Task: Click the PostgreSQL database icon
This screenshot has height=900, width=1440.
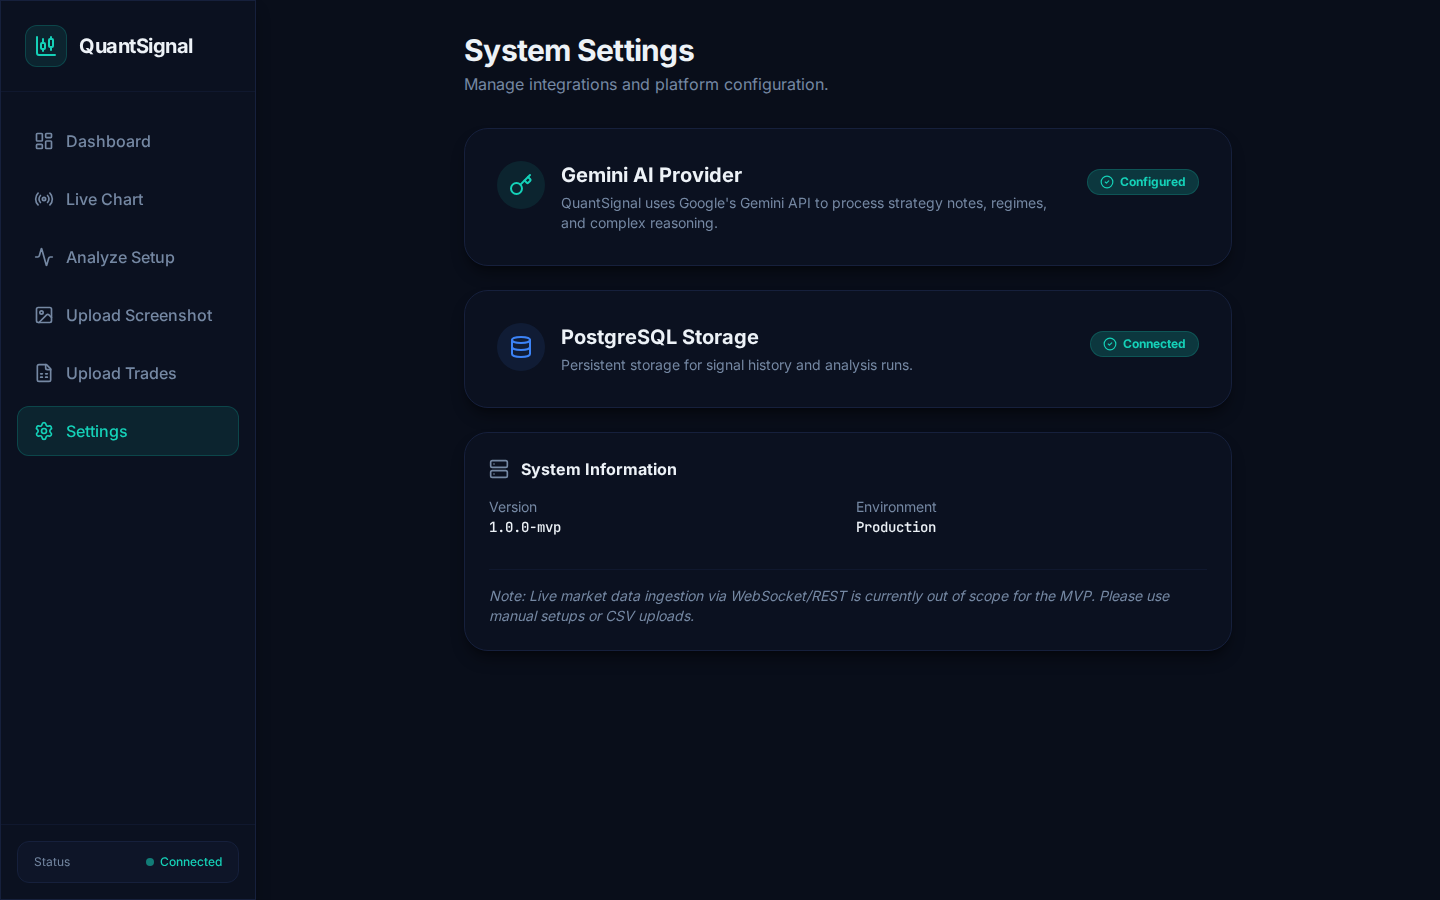Action: (x=521, y=347)
